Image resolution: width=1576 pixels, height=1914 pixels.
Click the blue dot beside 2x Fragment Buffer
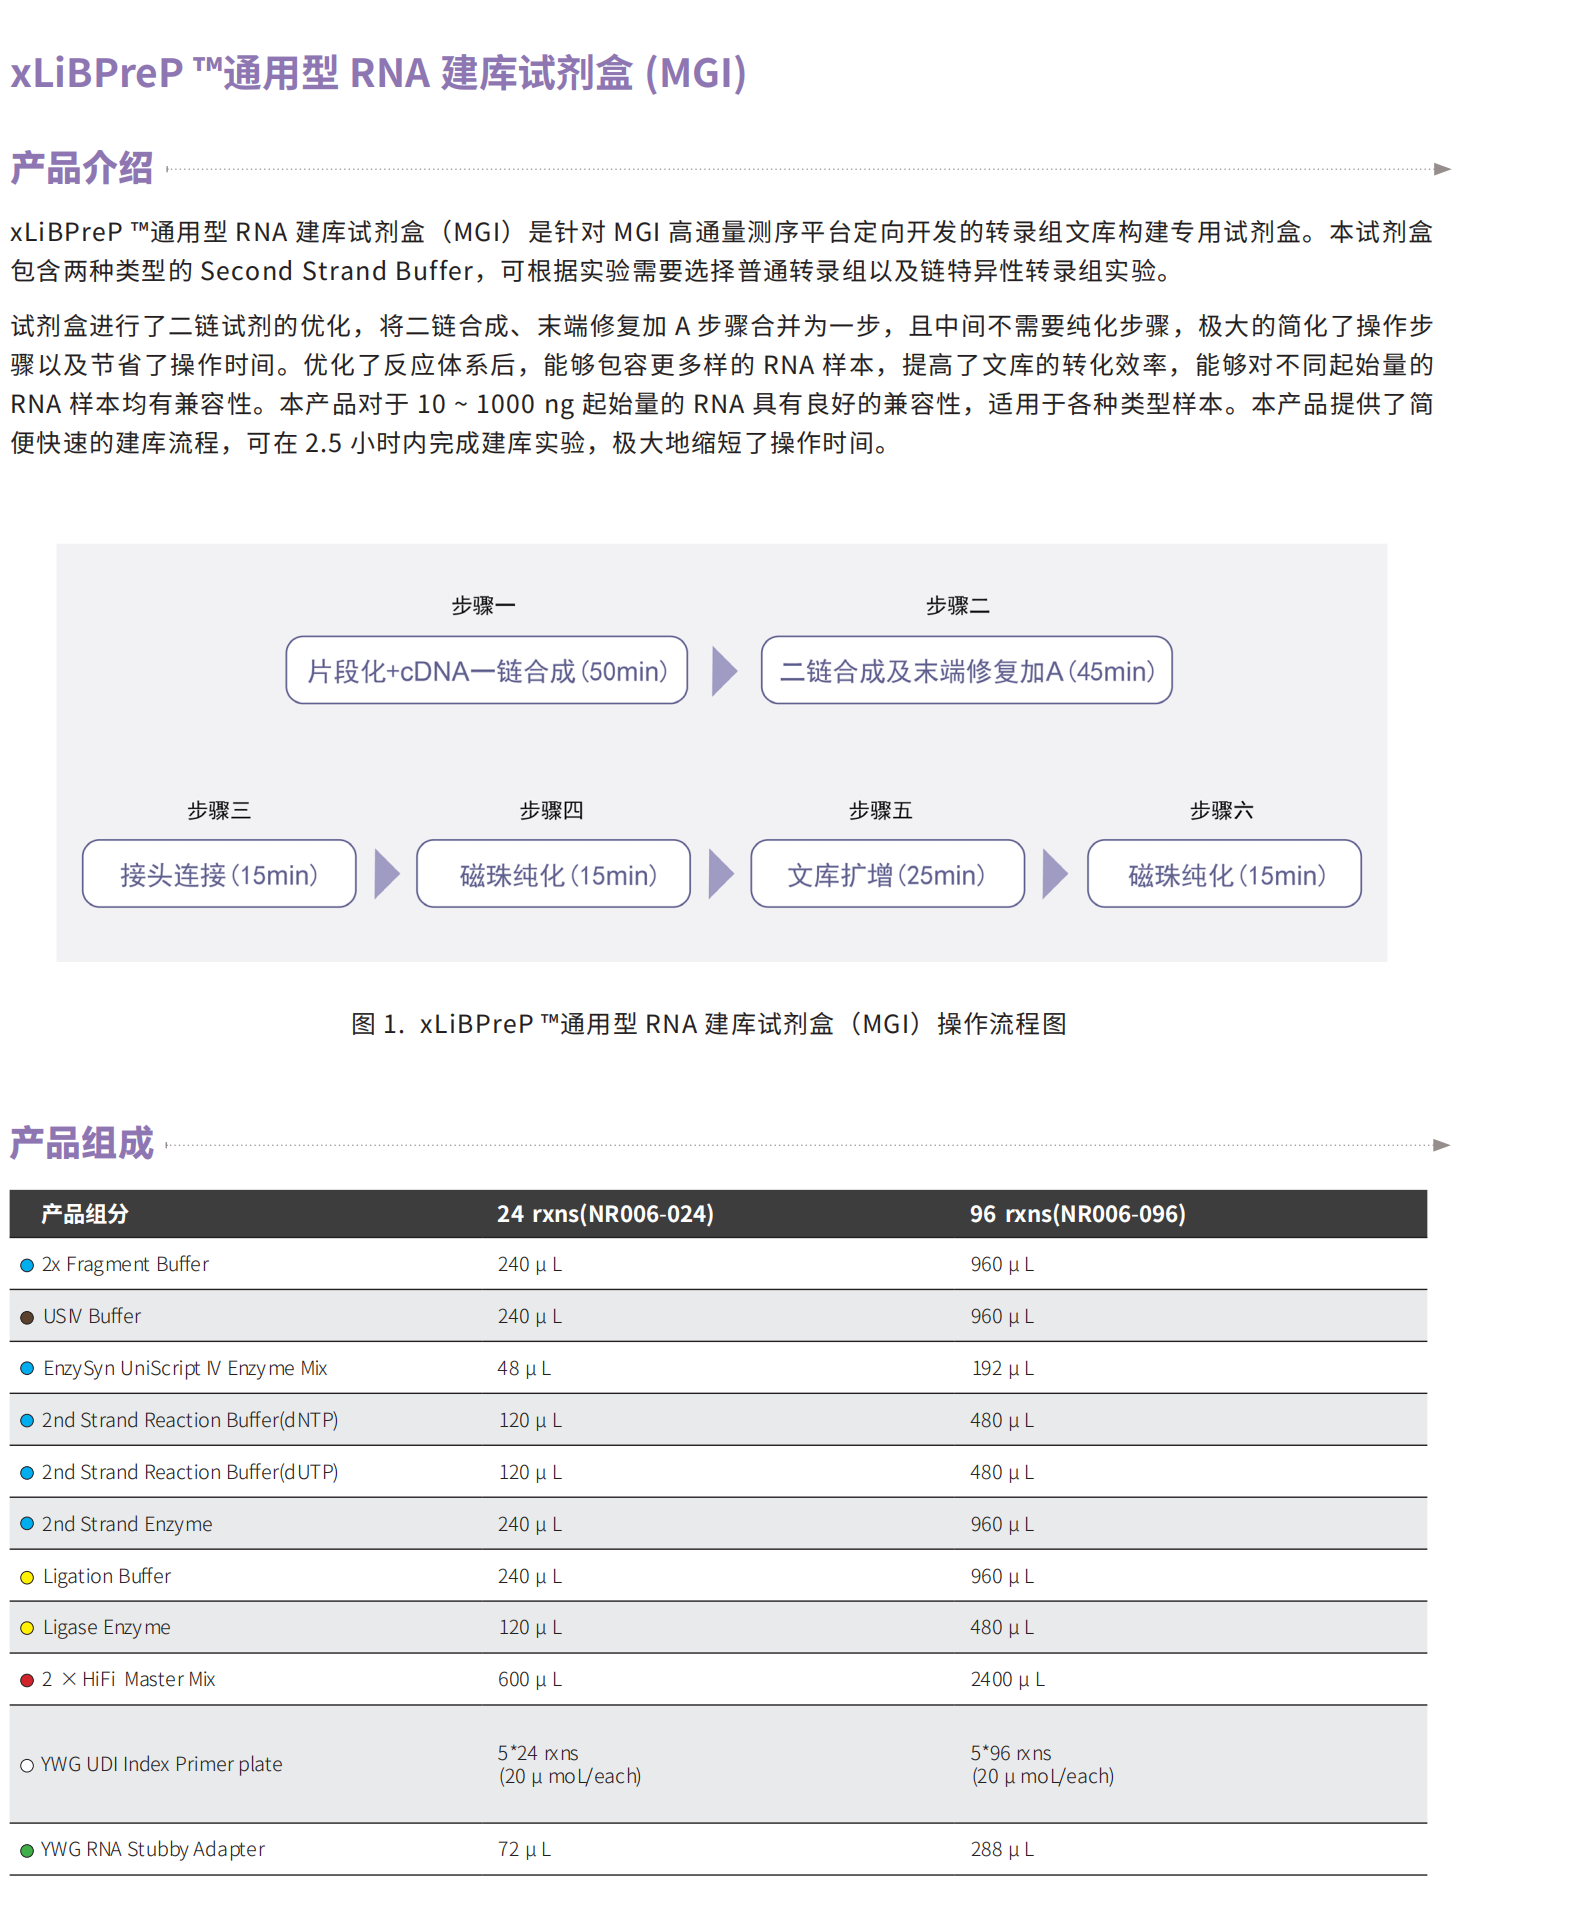[x=27, y=1265]
